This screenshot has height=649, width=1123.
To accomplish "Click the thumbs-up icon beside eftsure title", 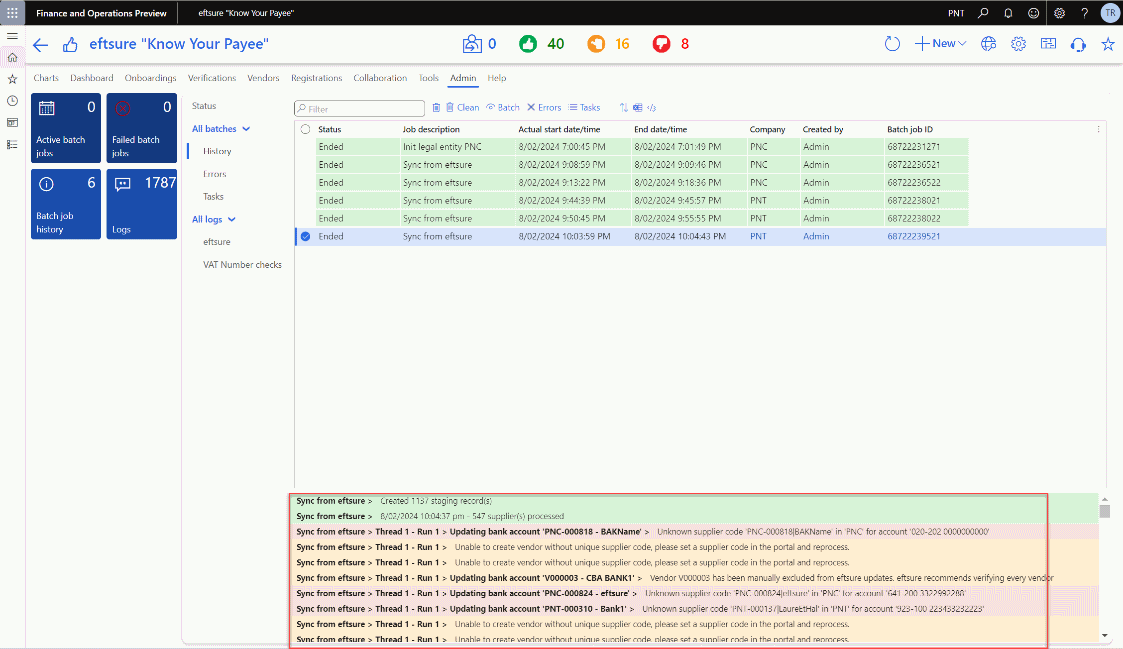I will pyautogui.click(x=69, y=44).
